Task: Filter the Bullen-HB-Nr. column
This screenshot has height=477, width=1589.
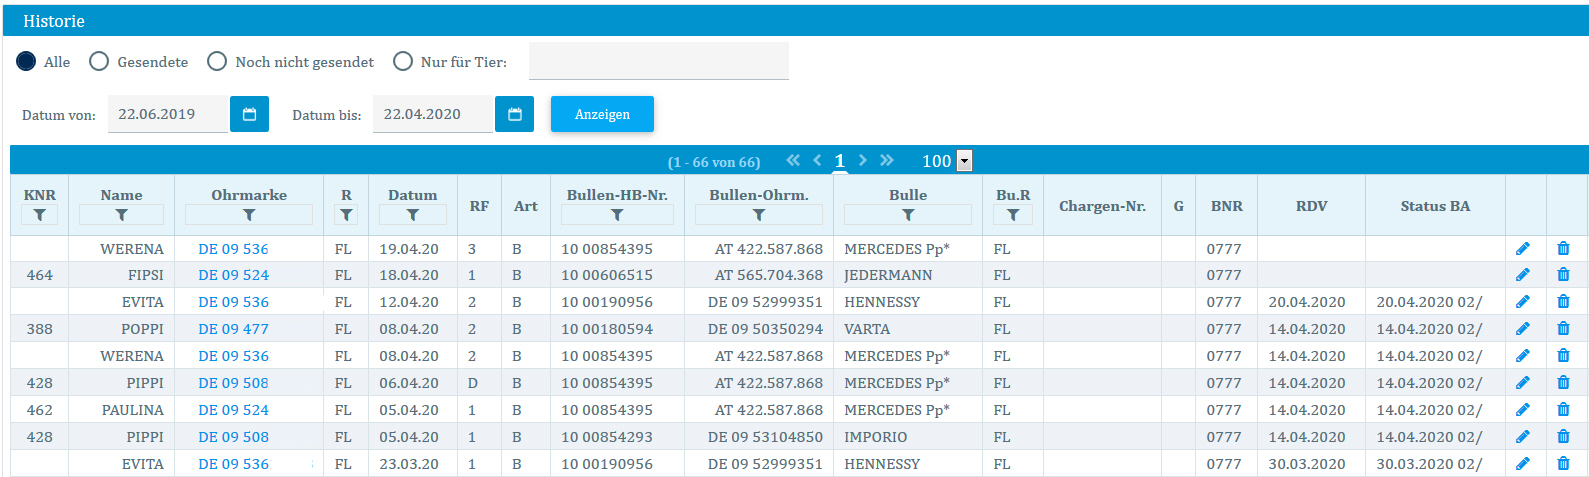Action: [x=617, y=215]
